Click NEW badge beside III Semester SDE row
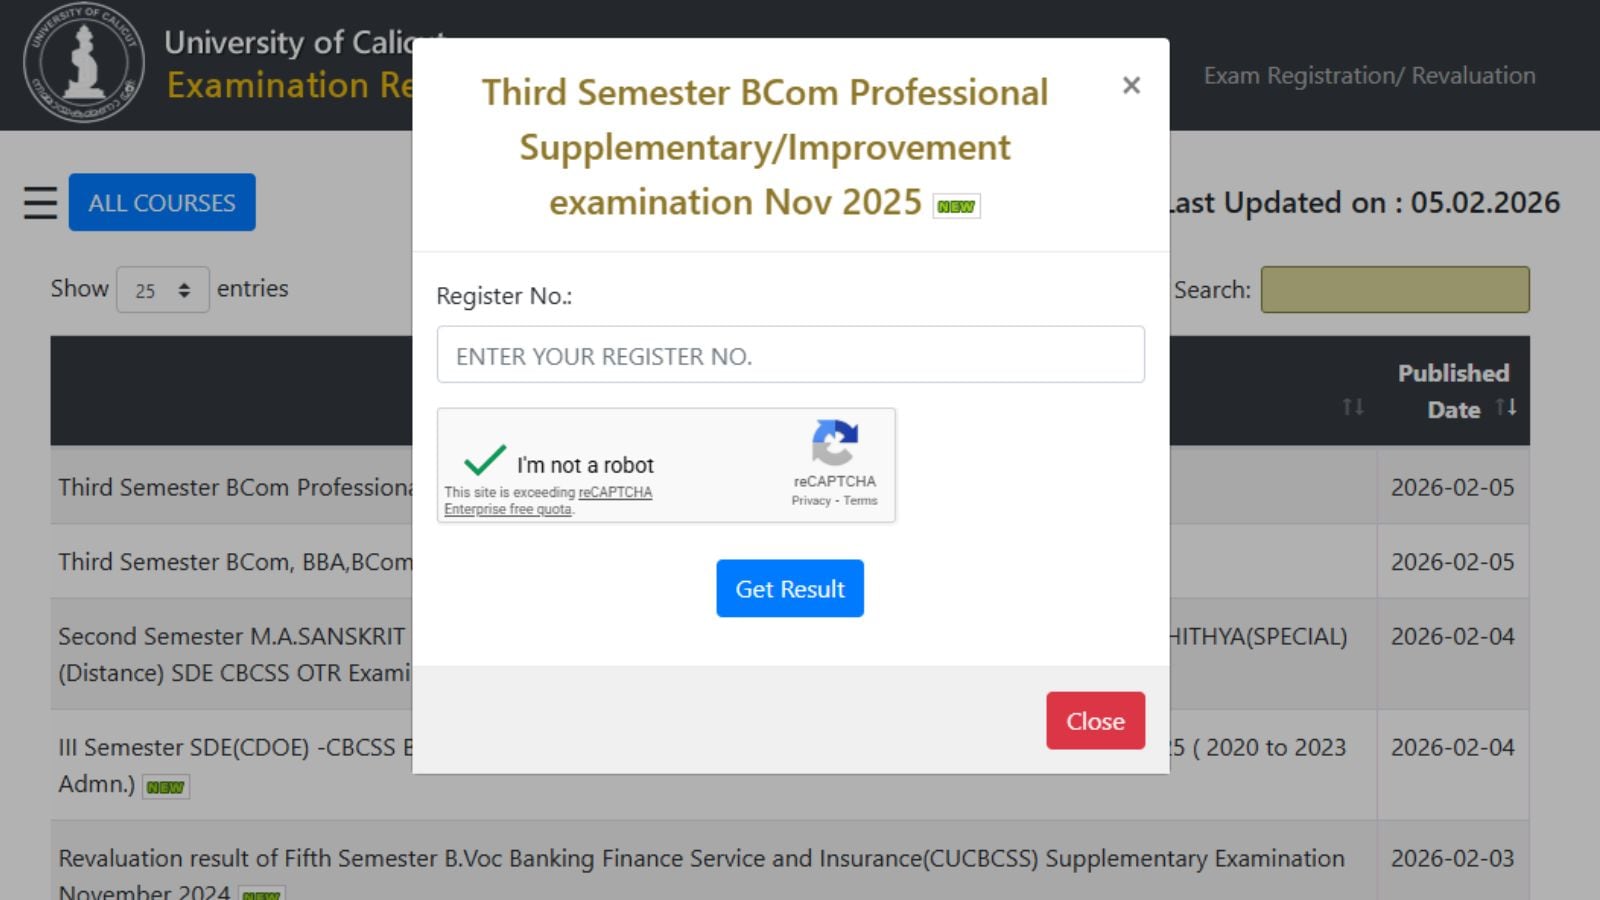Screen dimensions: 1600x900 click(165, 787)
